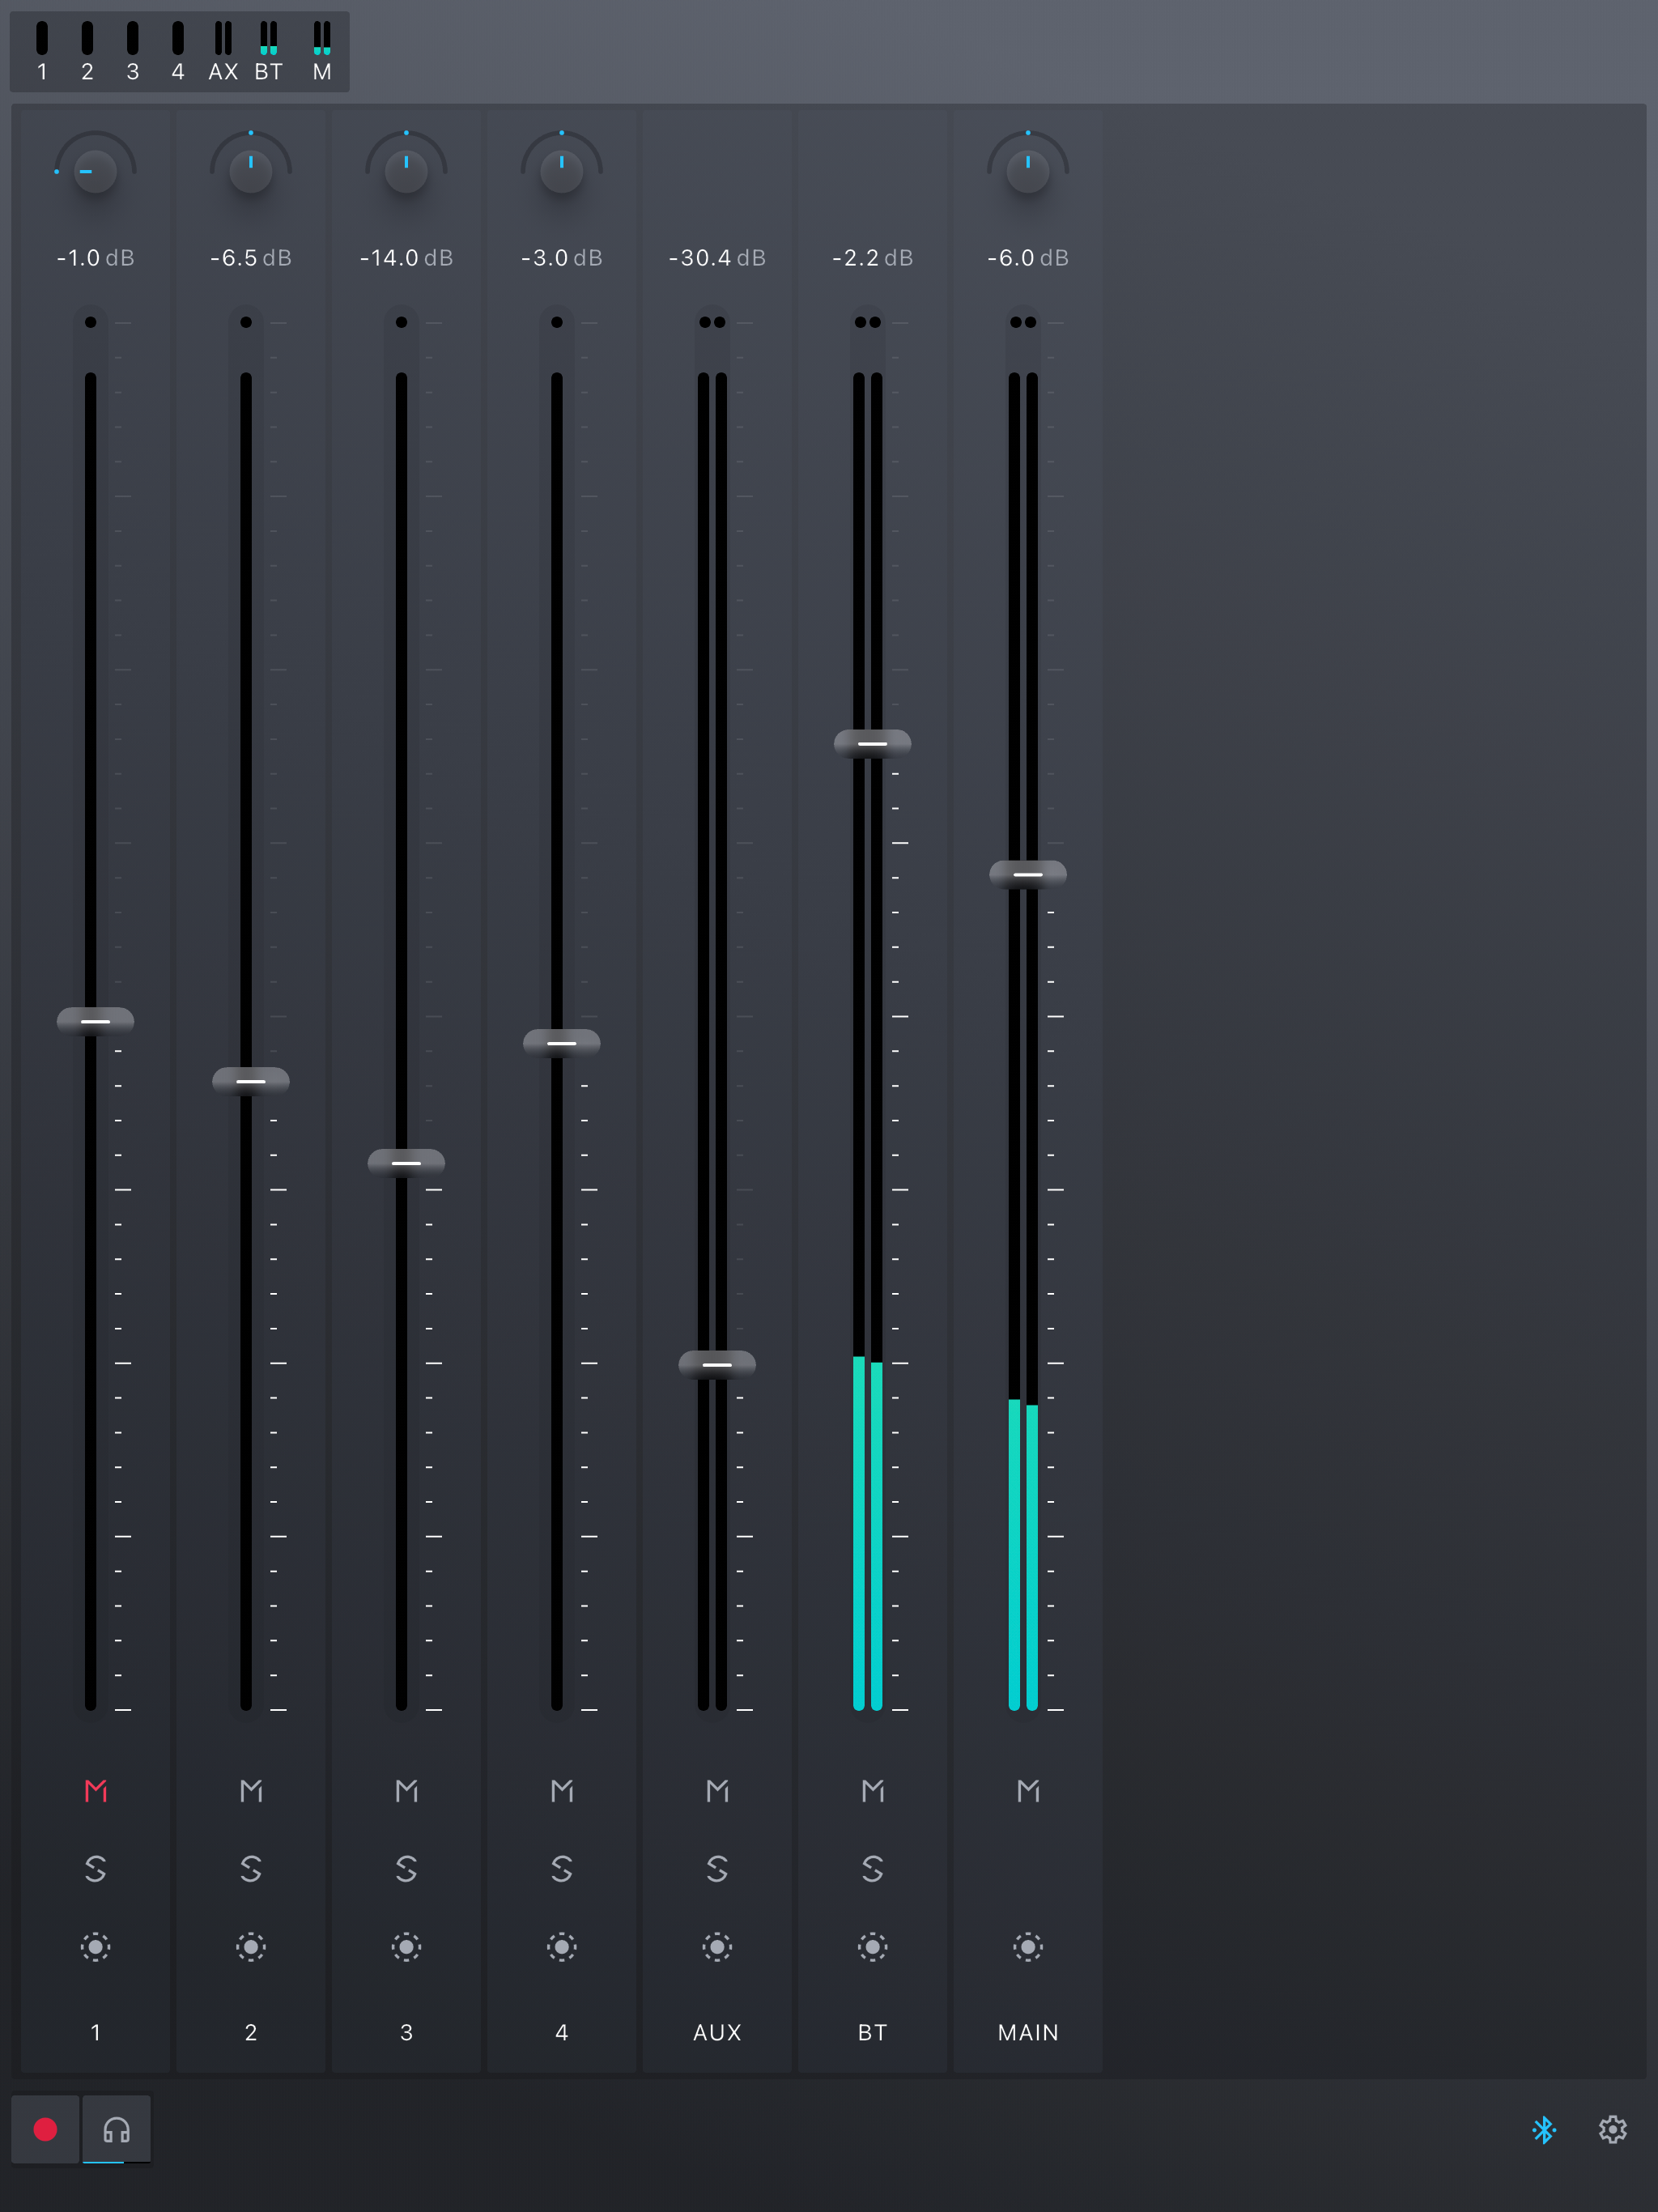Solo the AUX channel
Image resolution: width=1658 pixels, height=2212 pixels.
717,1868
